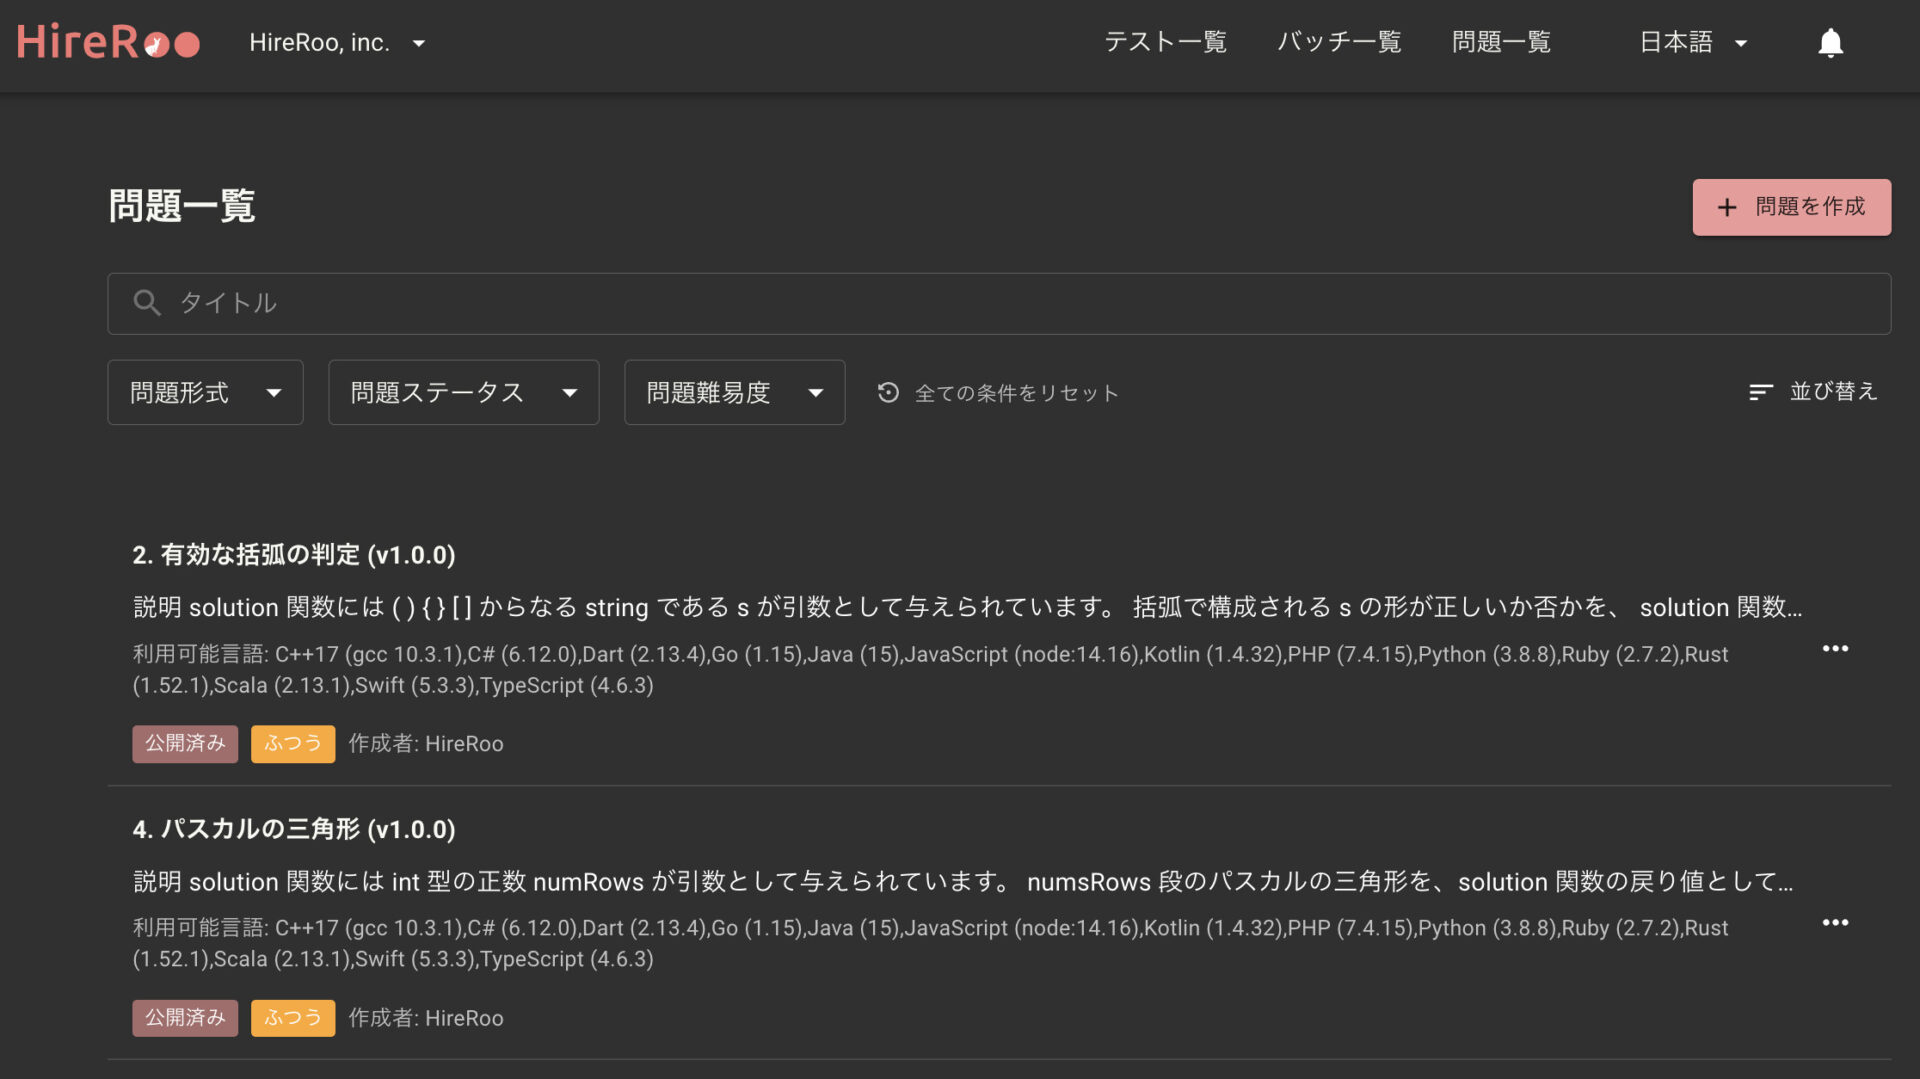Click the reset conditions circular arrow icon
Image resolution: width=1920 pixels, height=1079 pixels.
click(889, 392)
